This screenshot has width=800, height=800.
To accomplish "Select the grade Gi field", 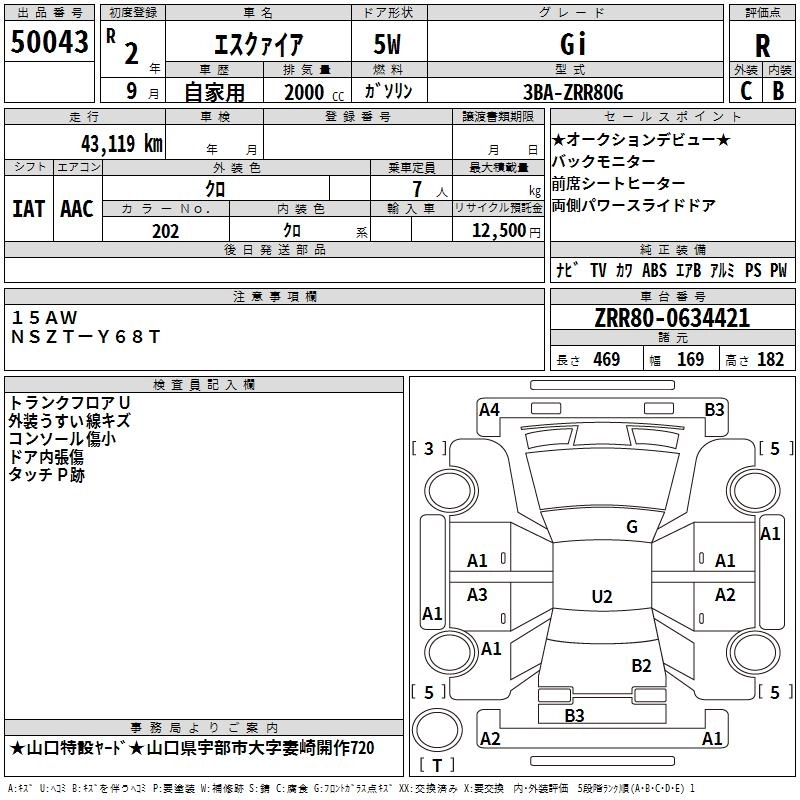I will coord(572,44).
